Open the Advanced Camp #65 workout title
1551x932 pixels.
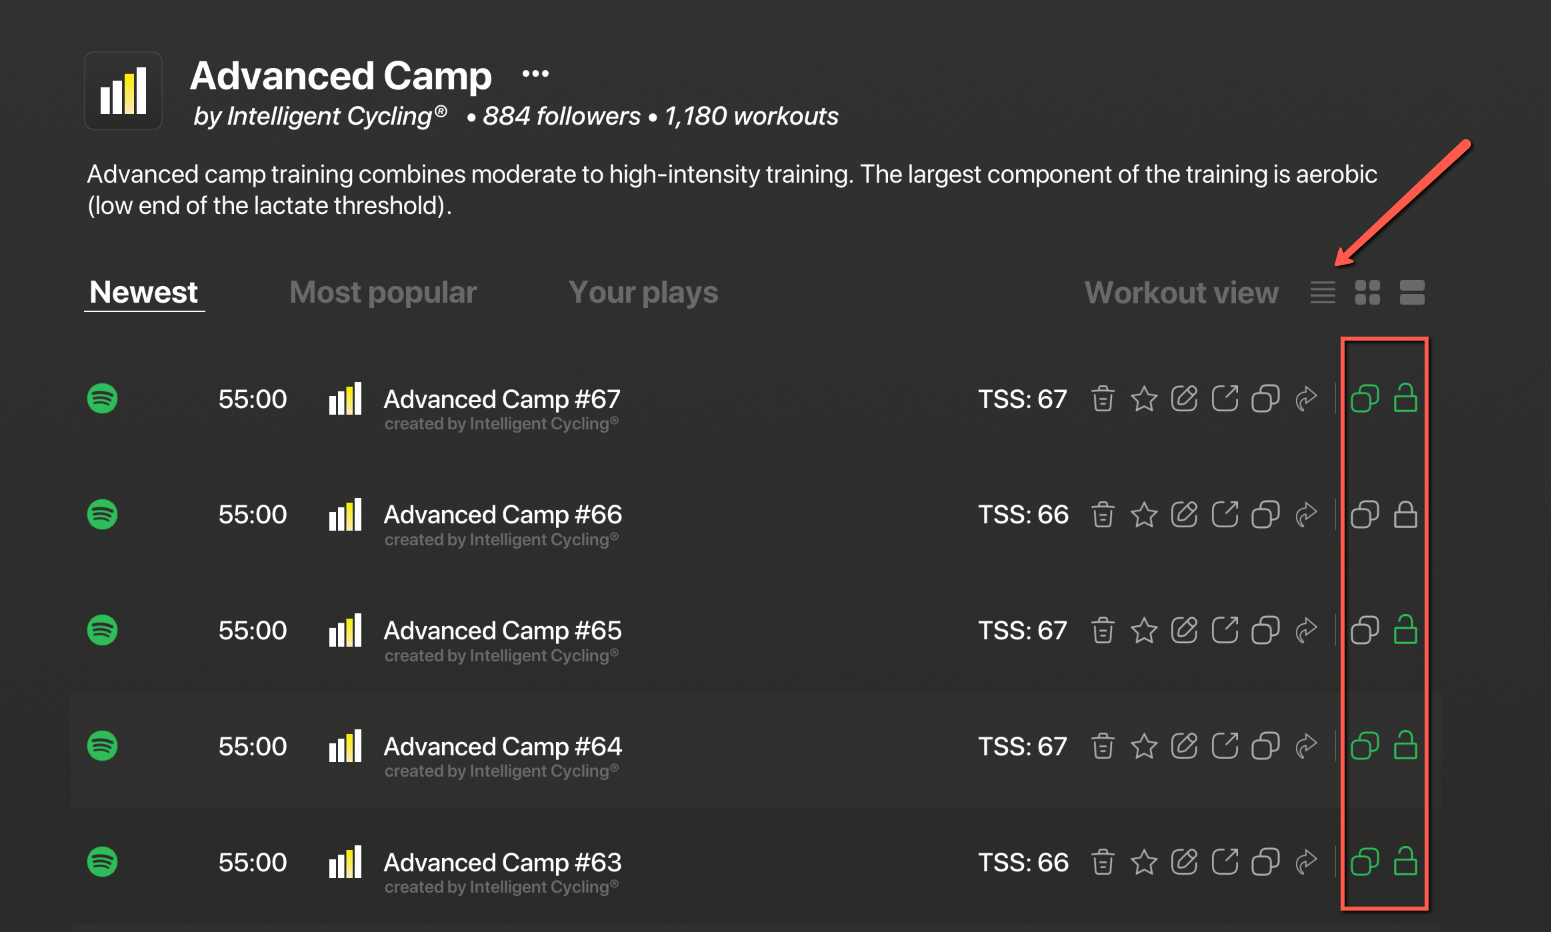coord(502,631)
